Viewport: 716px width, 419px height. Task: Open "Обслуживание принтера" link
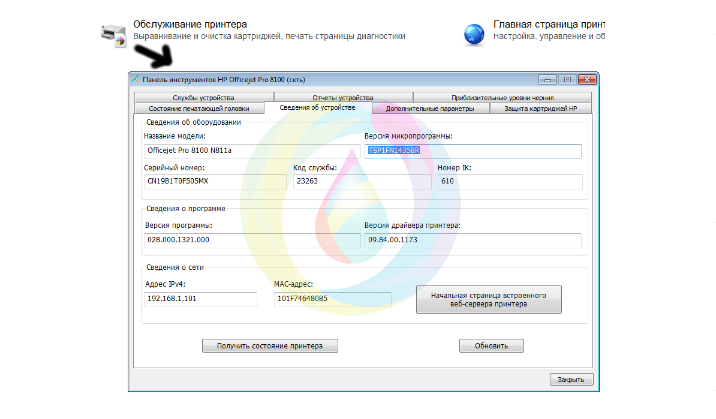pyautogui.click(x=190, y=24)
